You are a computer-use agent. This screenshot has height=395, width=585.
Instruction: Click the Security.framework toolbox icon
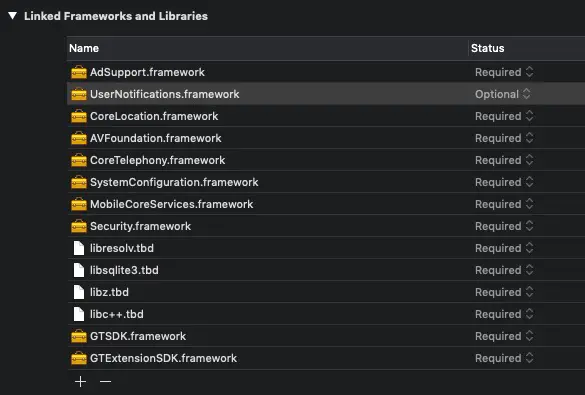pos(79,226)
